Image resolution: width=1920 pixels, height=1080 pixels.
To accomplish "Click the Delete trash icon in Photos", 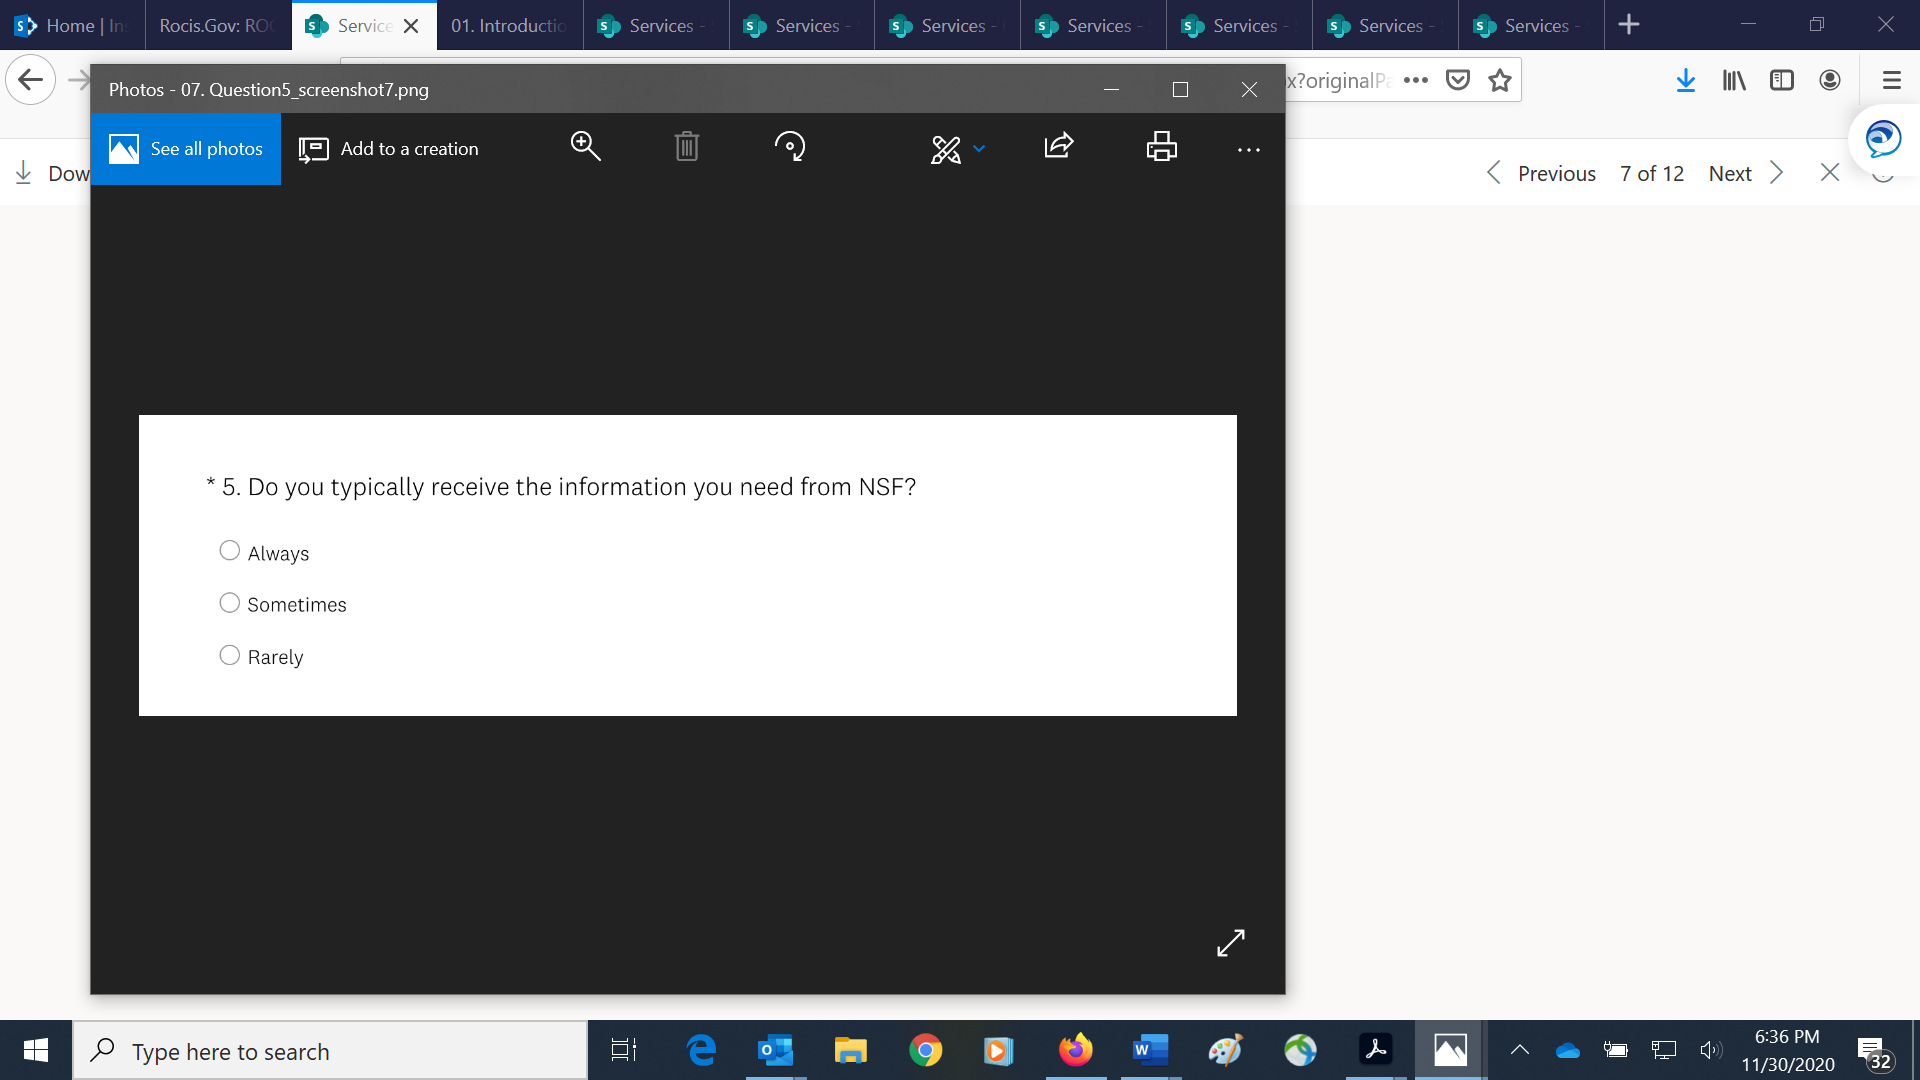I will pos(686,147).
